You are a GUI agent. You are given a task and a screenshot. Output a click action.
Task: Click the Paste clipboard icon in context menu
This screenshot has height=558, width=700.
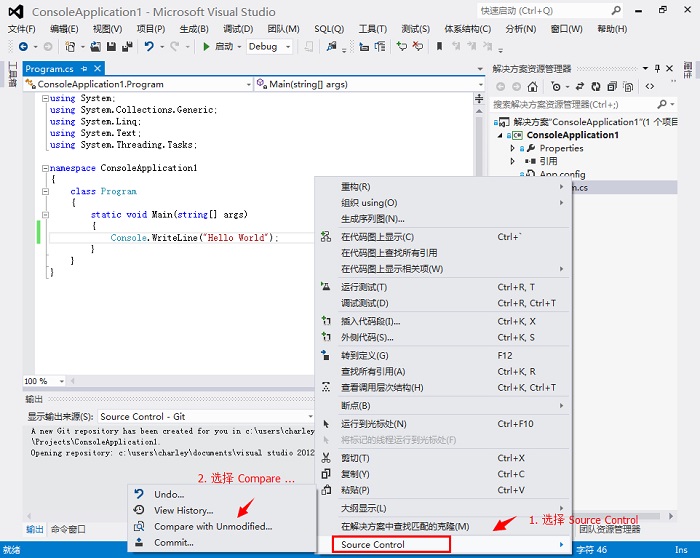(326, 490)
